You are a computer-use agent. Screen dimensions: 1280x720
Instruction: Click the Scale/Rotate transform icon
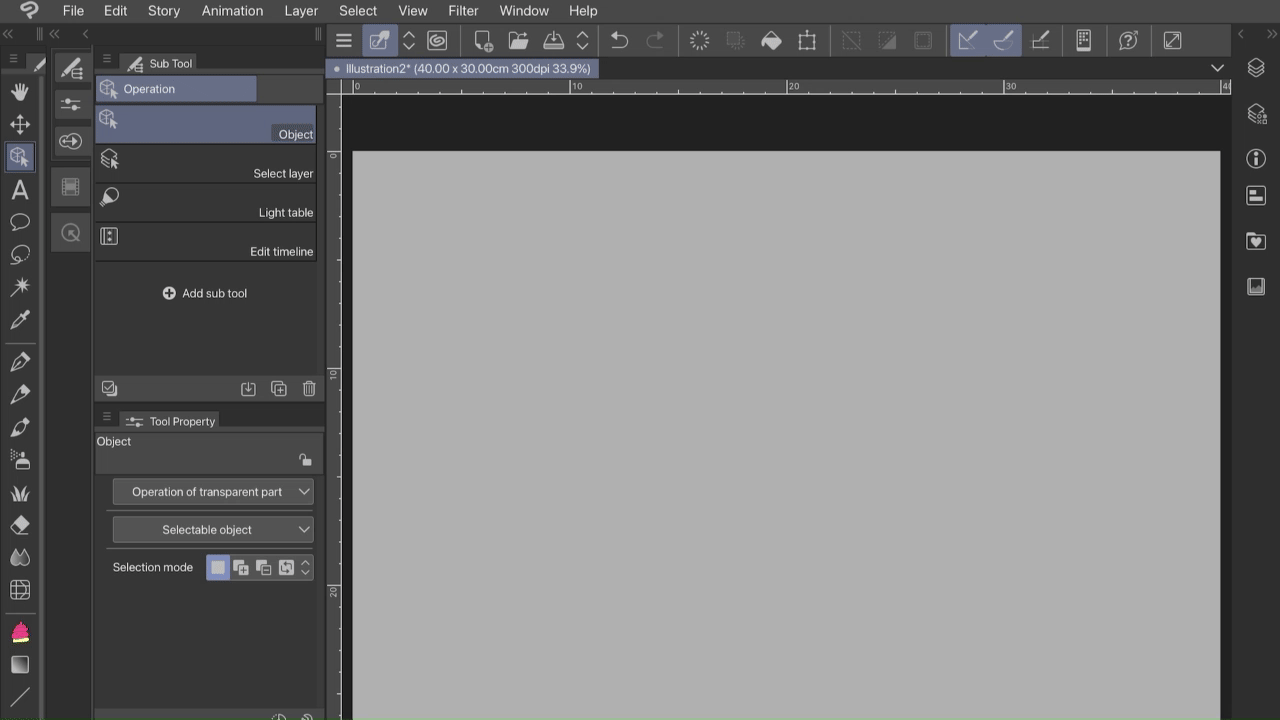(x=807, y=41)
